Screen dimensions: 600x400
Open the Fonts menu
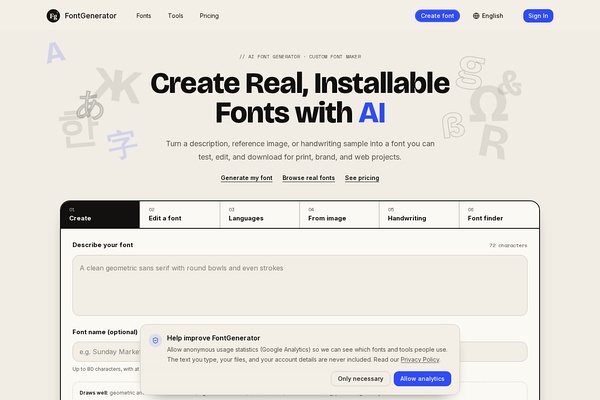[x=143, y=16]
